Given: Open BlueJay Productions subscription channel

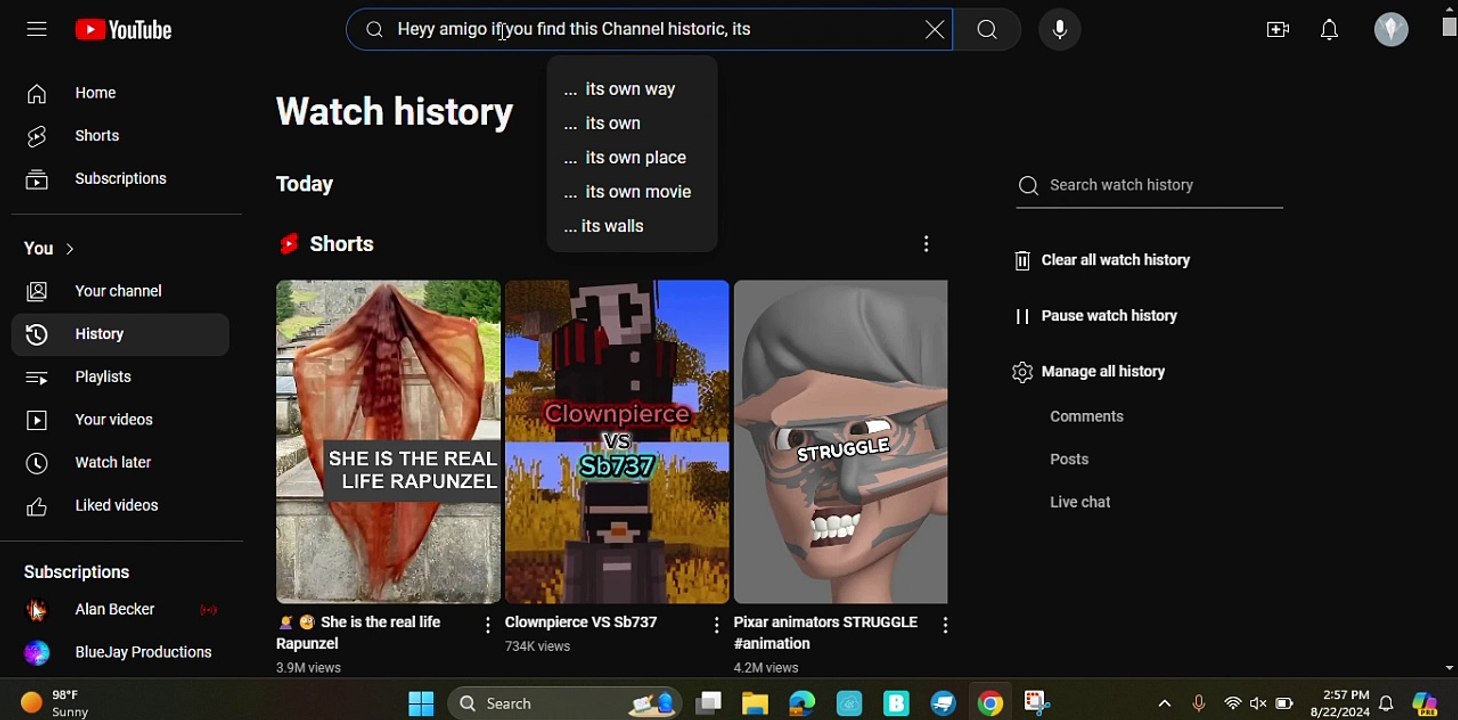Looking at the screenshot, I should [120, 653].
